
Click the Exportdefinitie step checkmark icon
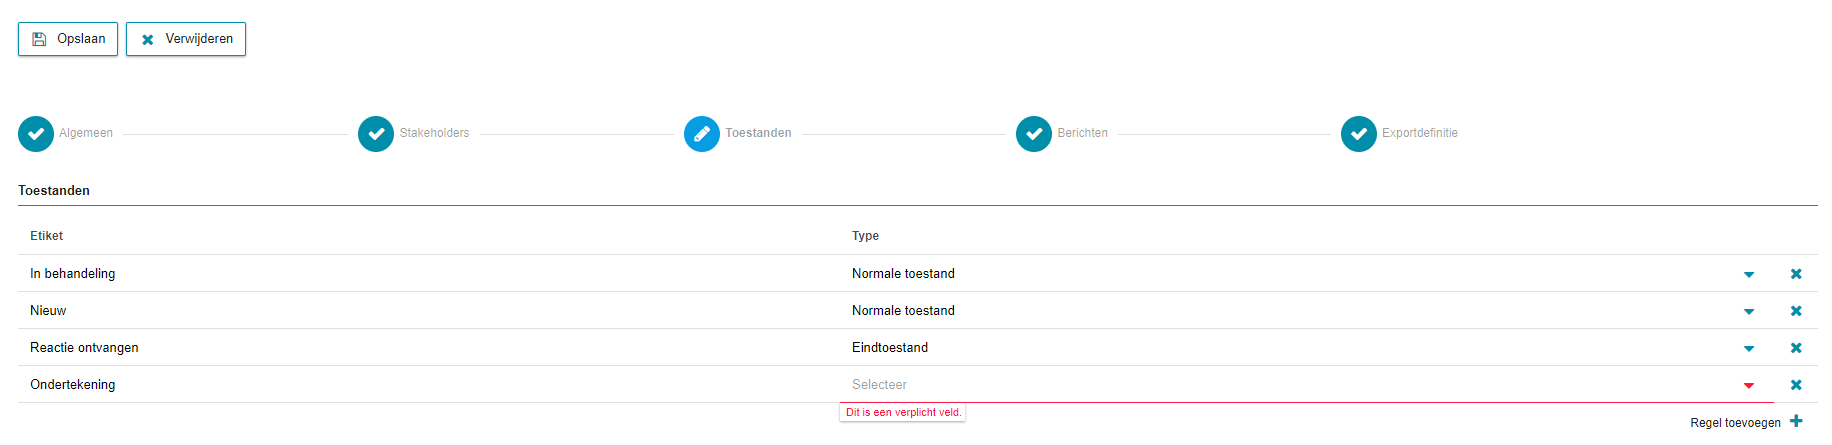1359,134
